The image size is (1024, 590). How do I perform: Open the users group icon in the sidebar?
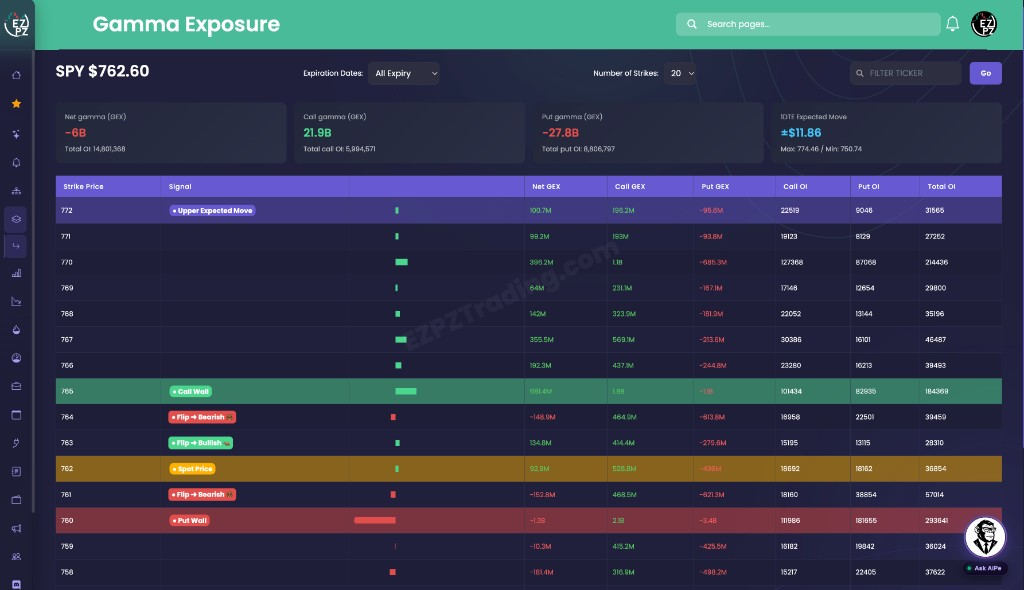pyautogui.click(x=16, y=556)
